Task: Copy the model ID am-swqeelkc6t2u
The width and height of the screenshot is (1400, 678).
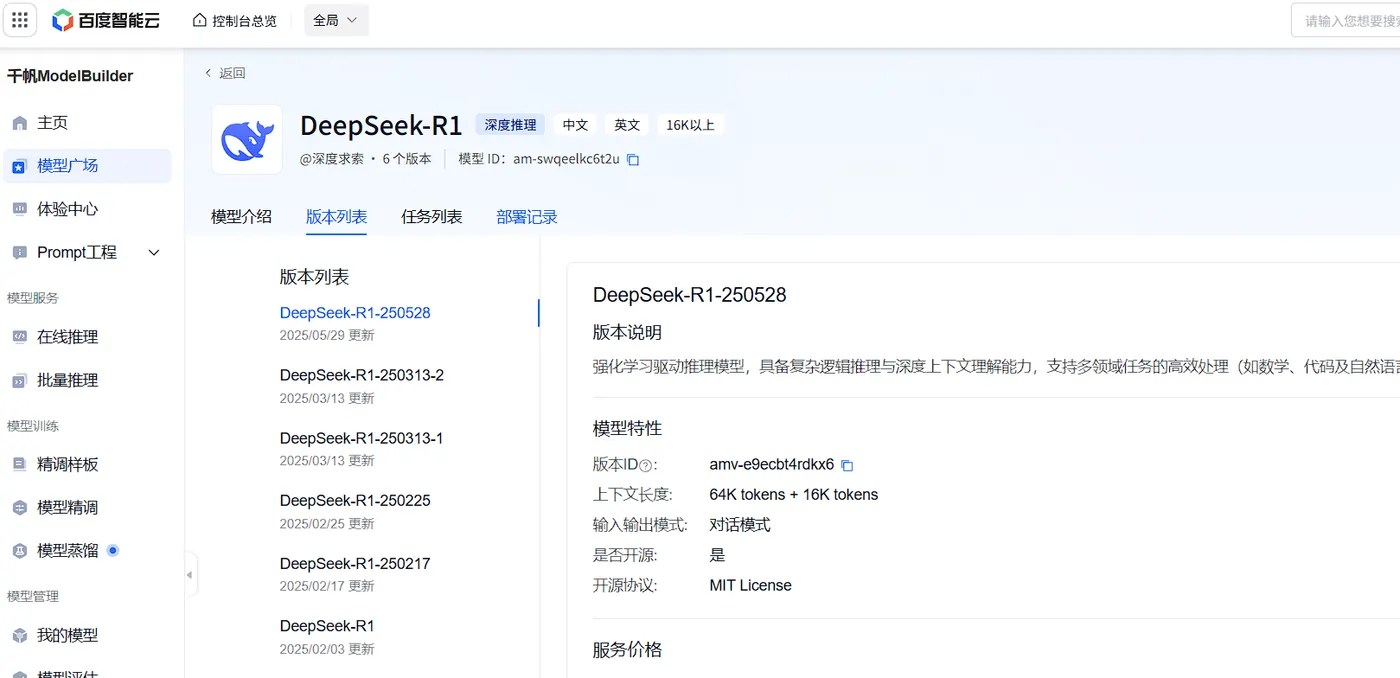Action: 633,159
